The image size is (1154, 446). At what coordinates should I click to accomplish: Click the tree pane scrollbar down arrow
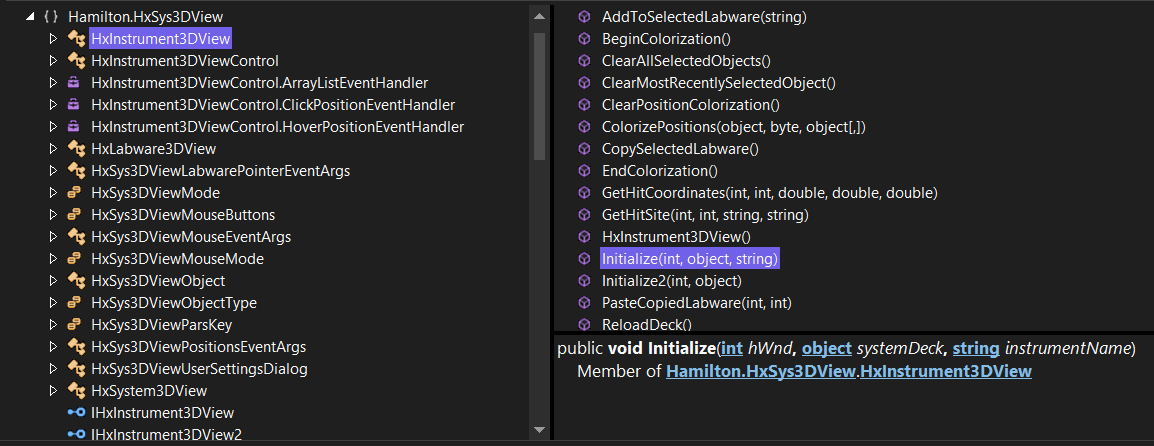[539, 430]
